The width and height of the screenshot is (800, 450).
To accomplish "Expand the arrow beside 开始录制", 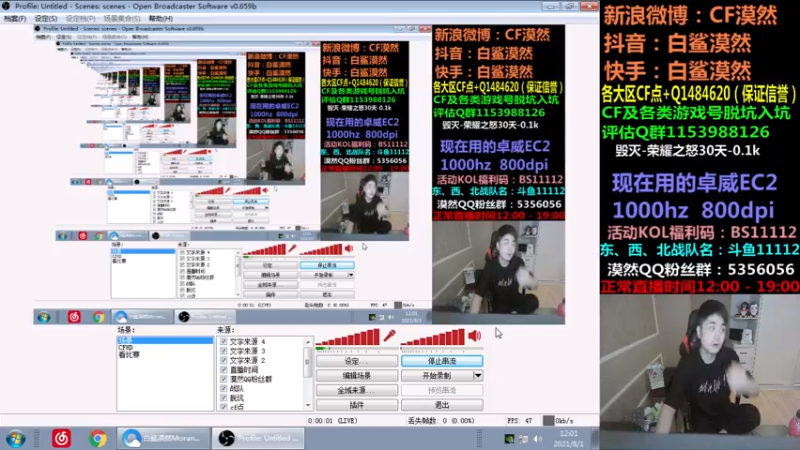I will pyautogui.click(x=478, y=376).
